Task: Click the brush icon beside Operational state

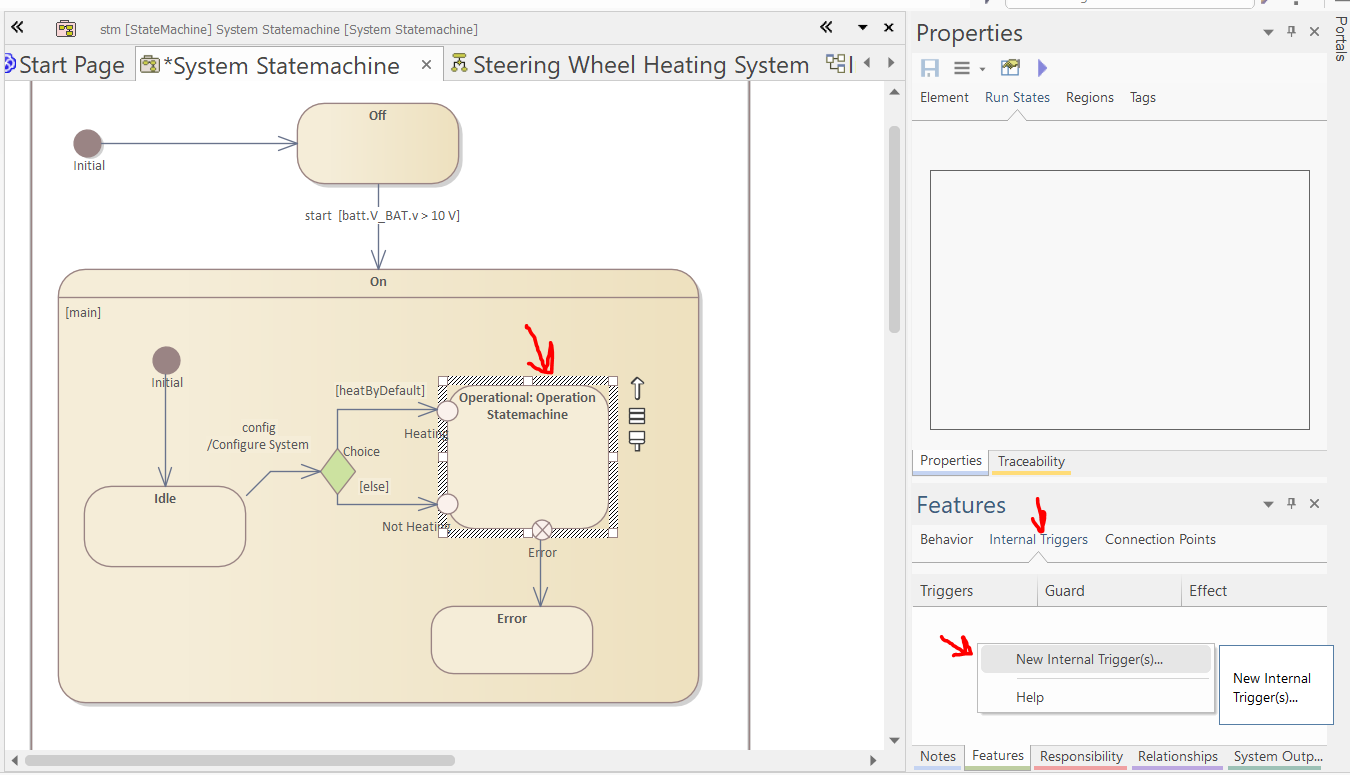Action: pyautogui.click(x=637, y=441)
